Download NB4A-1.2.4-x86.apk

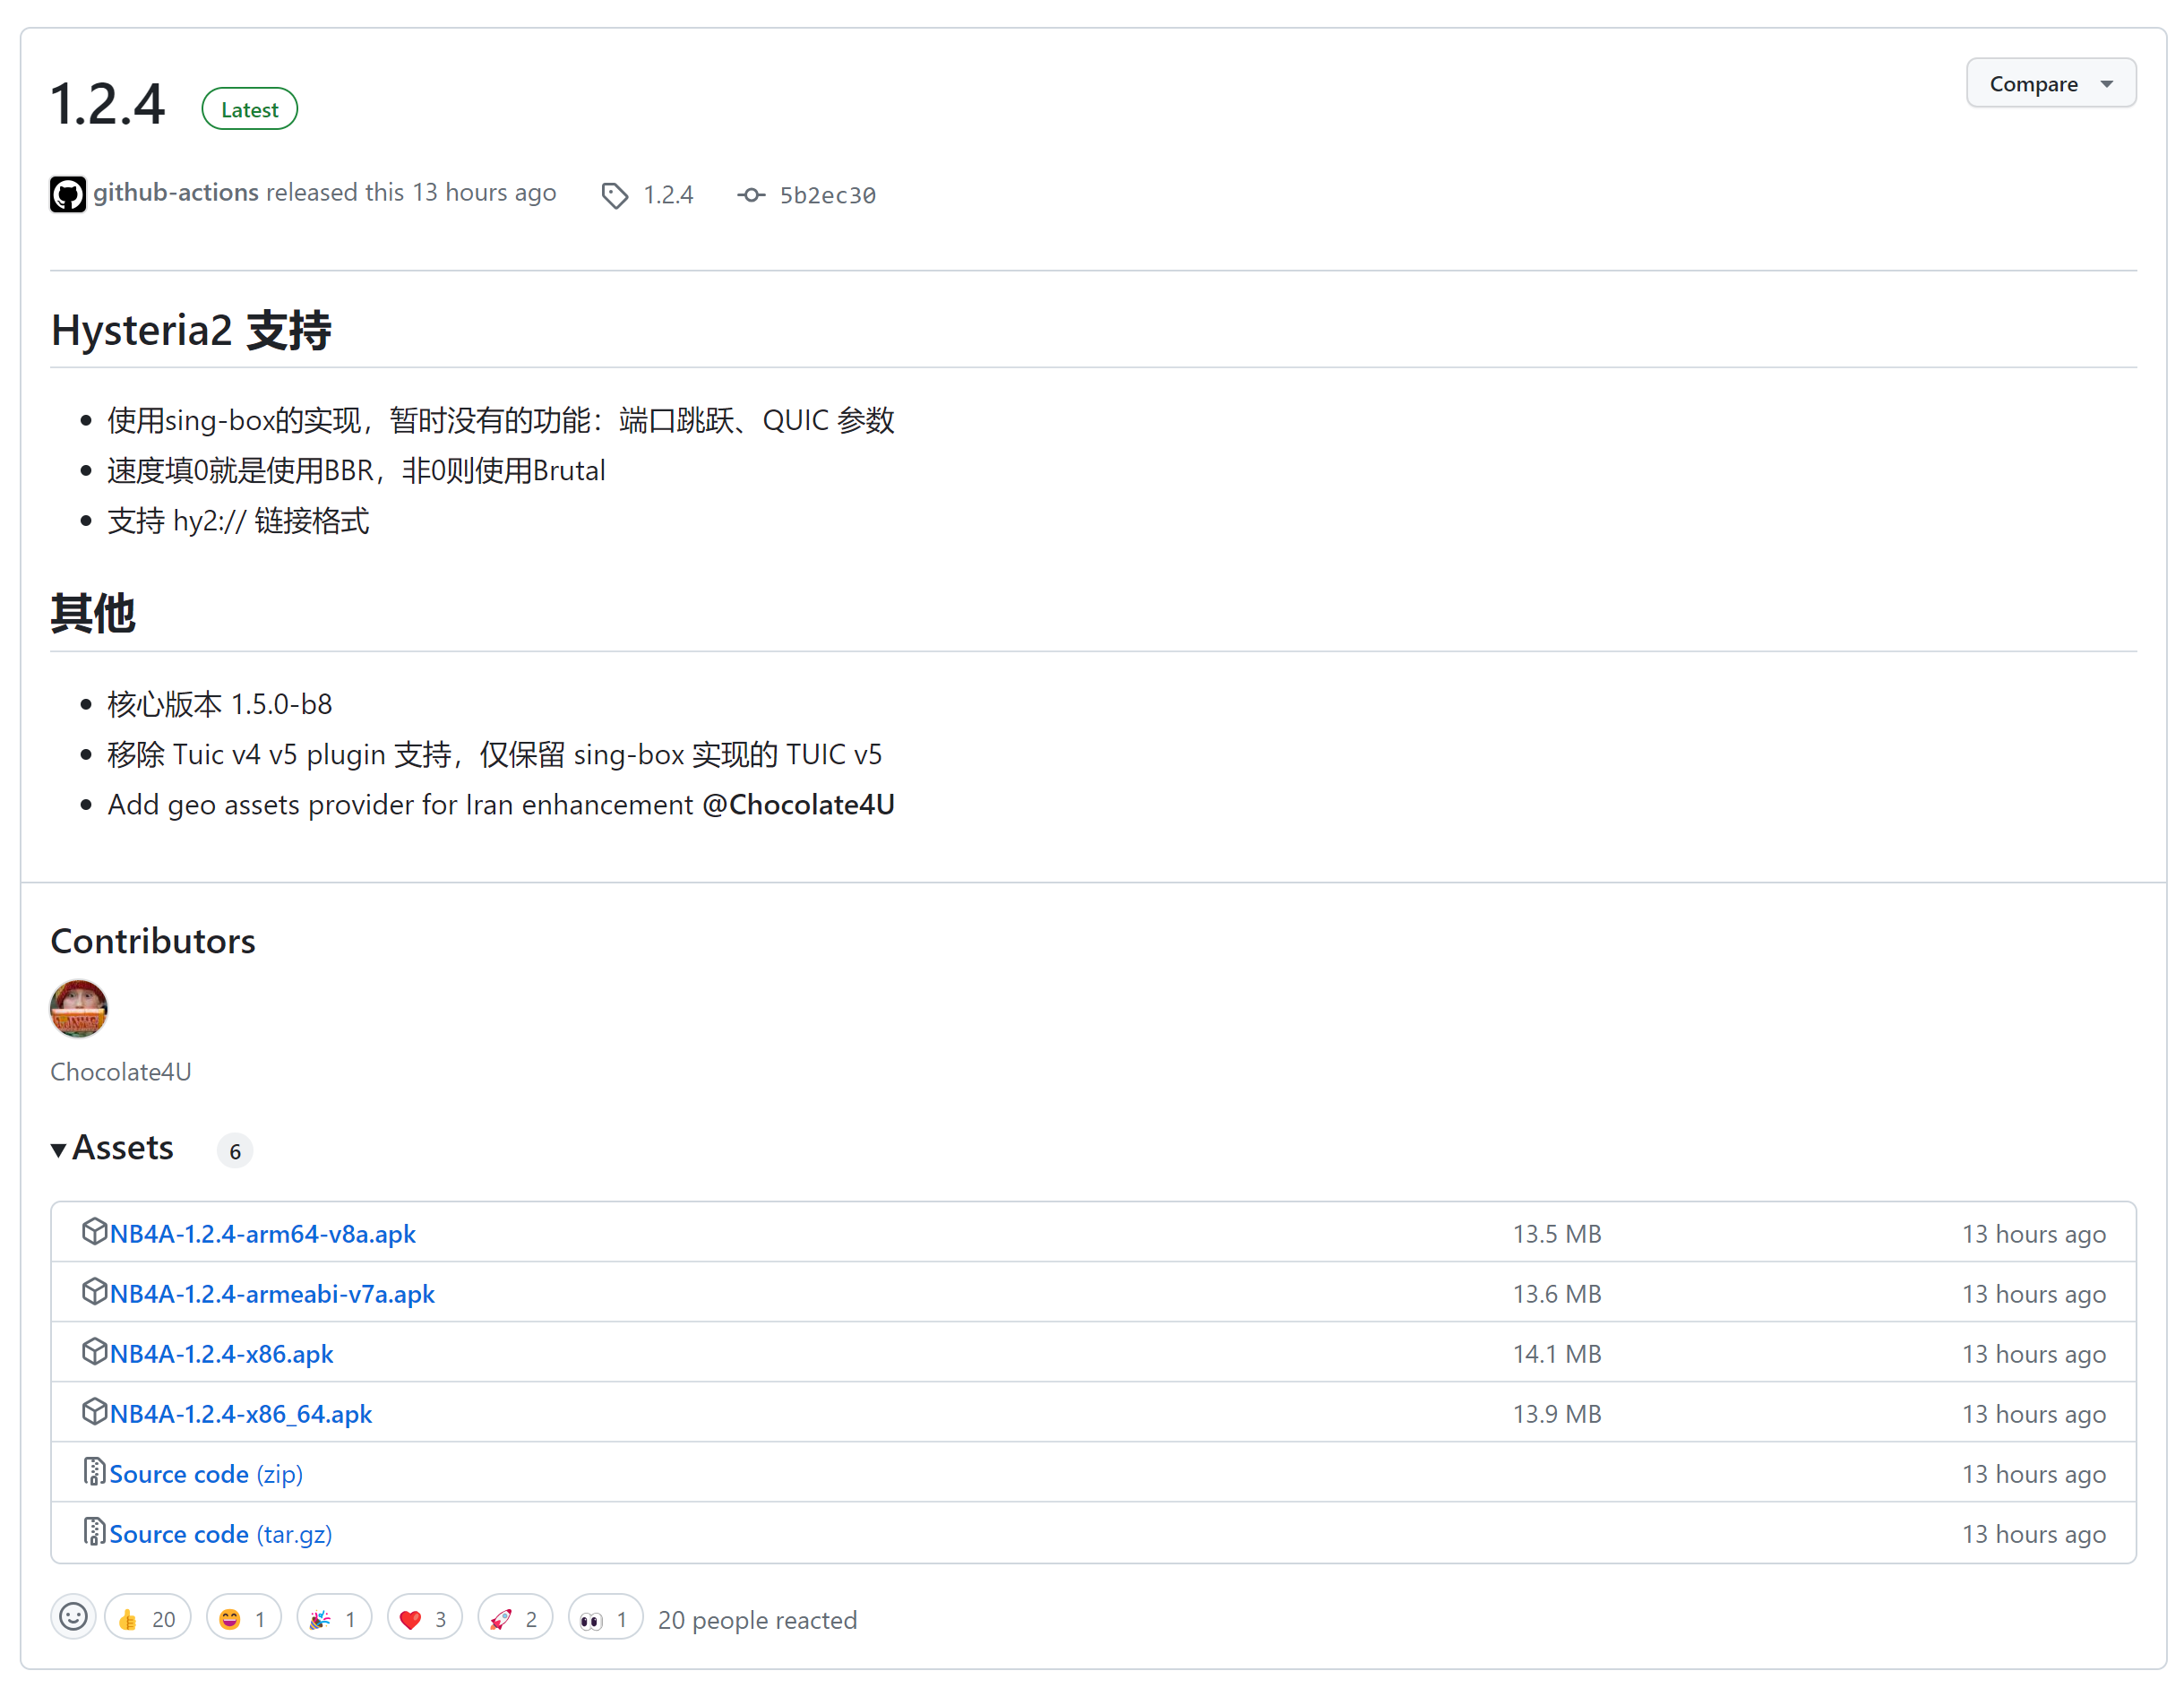221,1354
